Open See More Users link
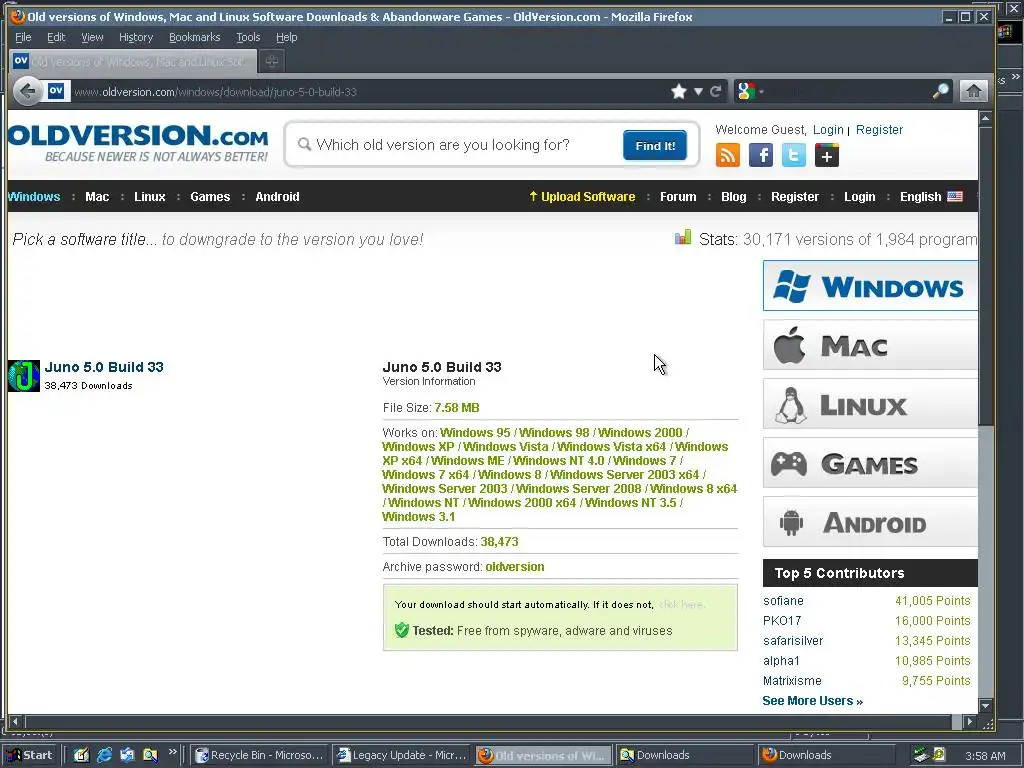Image resolution: width=1024 pixels, height=768 pixels. coord(812,701)
